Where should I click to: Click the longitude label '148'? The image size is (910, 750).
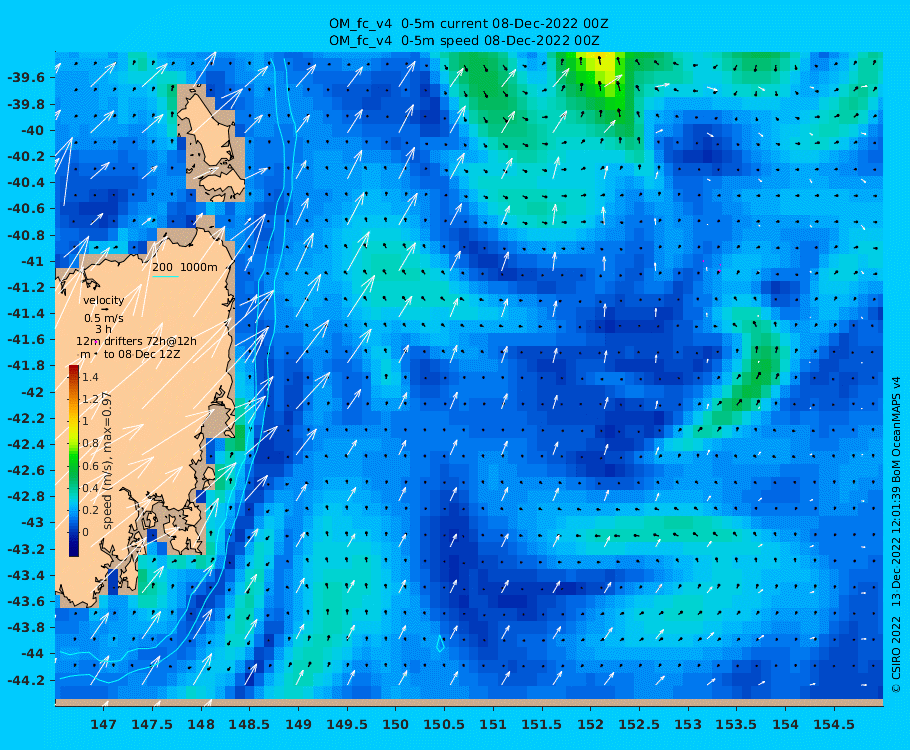201,724
